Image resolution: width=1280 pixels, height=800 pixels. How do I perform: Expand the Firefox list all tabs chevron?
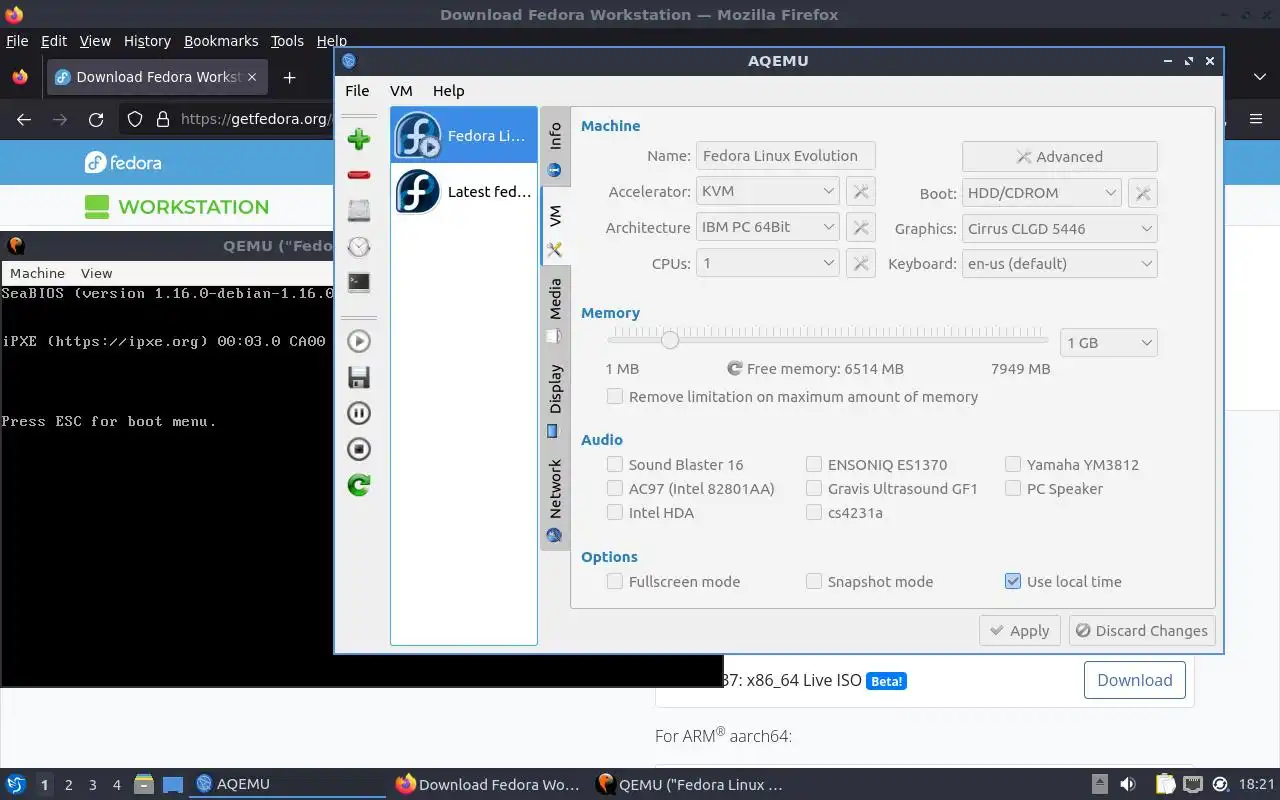tap(1259, 77)
